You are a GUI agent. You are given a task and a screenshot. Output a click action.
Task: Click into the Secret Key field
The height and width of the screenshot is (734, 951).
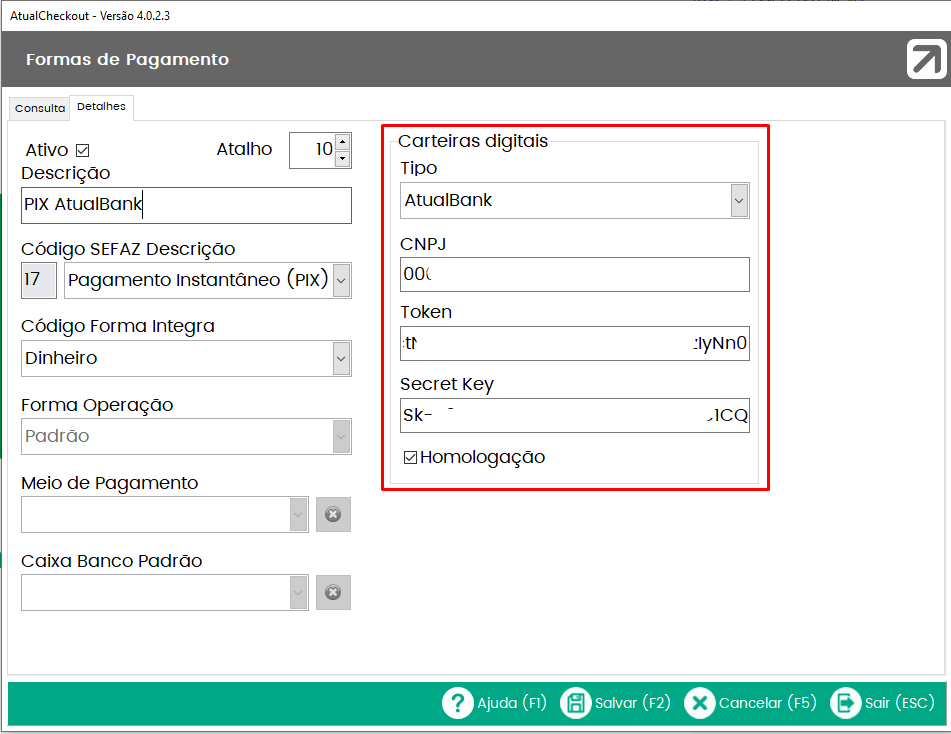(x=574, y=415)
